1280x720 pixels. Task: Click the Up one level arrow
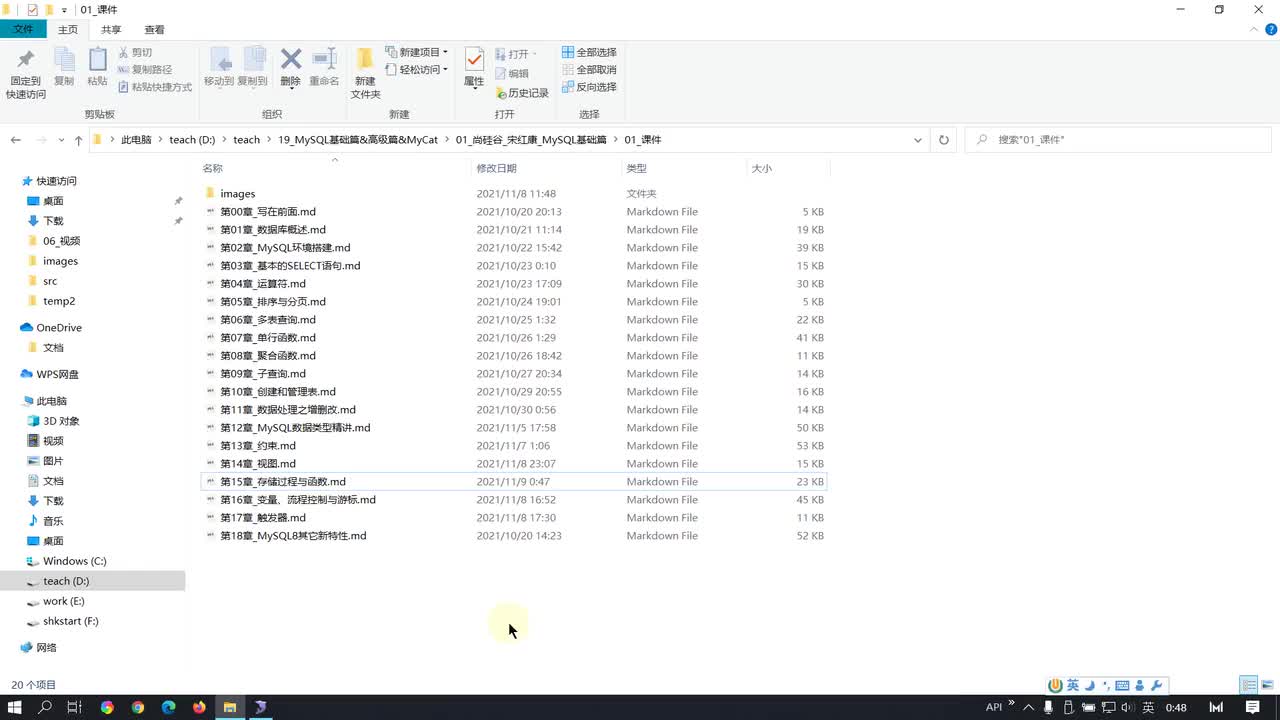79,140
